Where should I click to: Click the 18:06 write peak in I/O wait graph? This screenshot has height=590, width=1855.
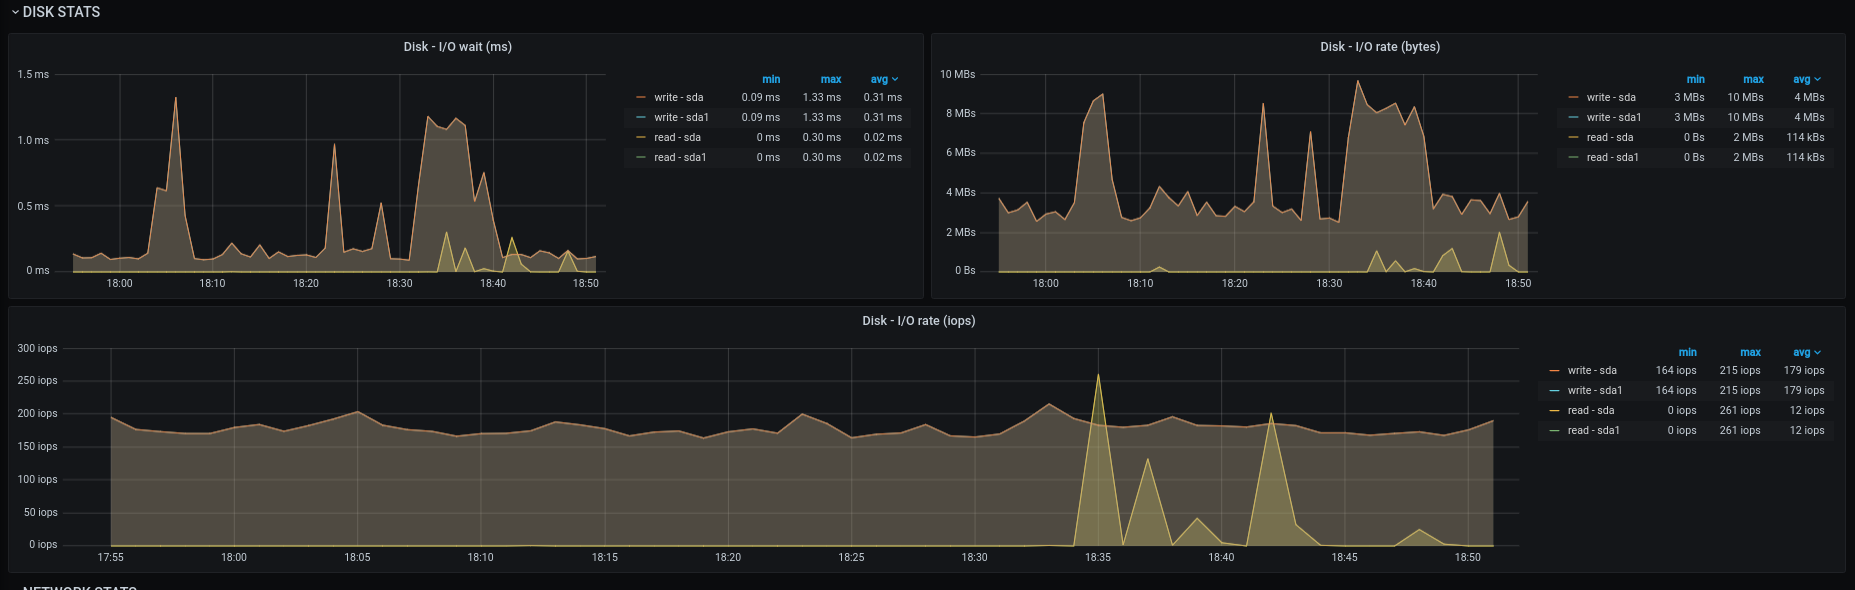click(176, 98)
